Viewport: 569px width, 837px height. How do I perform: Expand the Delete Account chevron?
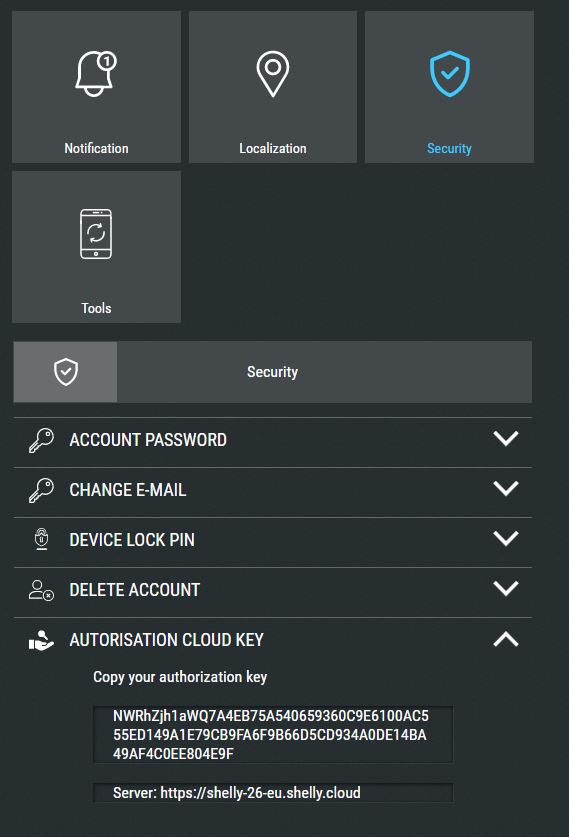click(506, 588)
